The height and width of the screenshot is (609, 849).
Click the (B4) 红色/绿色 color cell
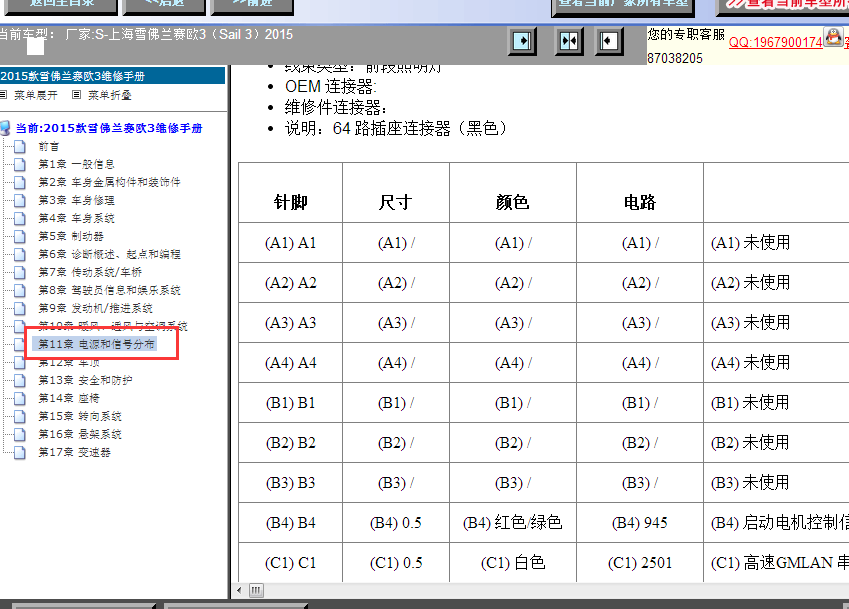pos(513,522)
